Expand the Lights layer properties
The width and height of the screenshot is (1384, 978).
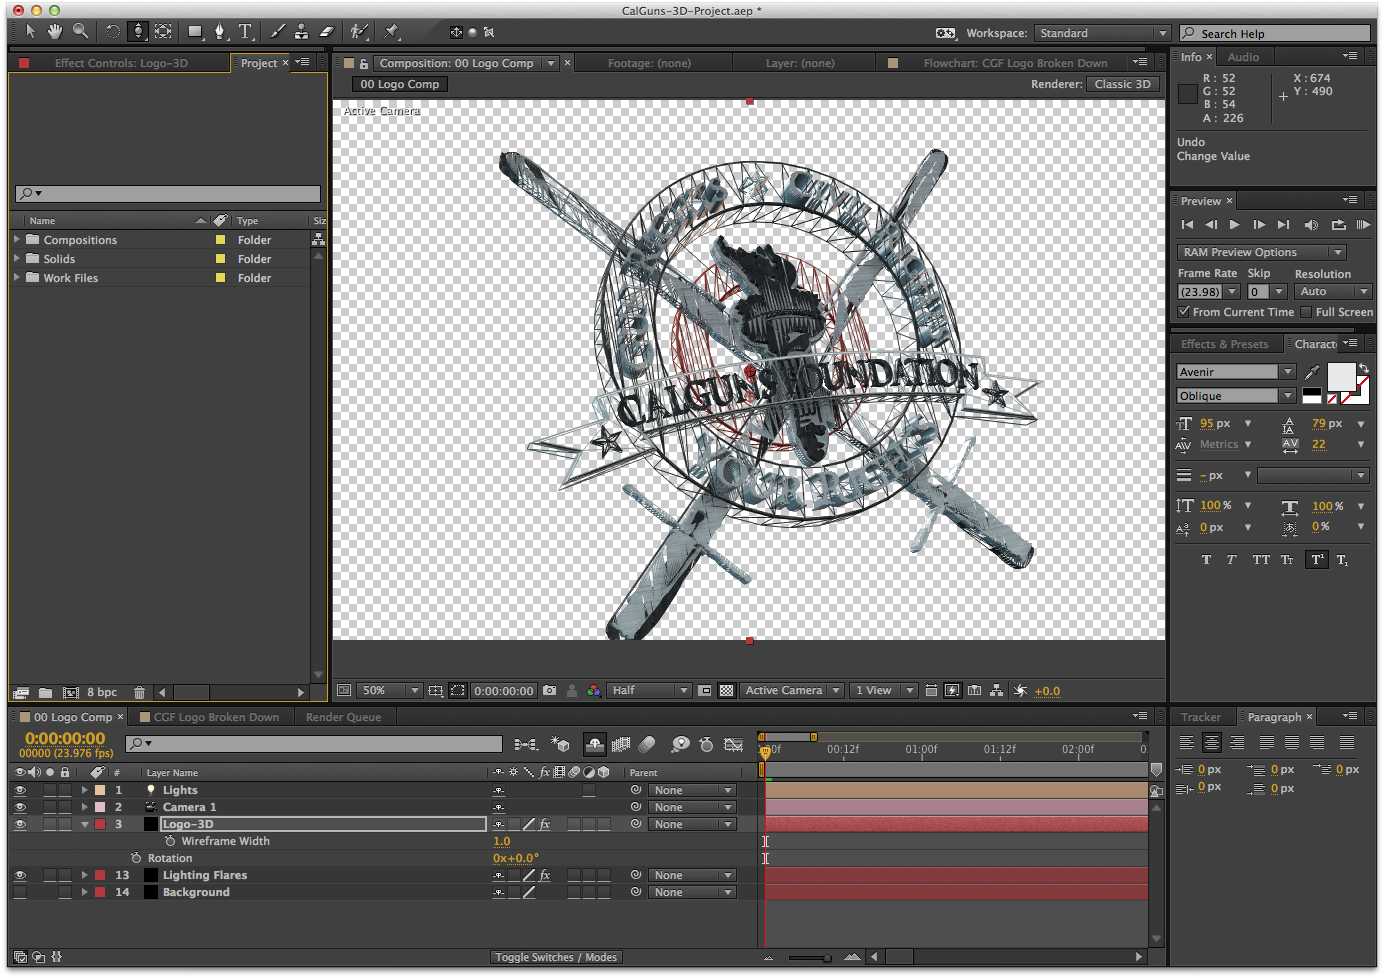pos(85,790)
